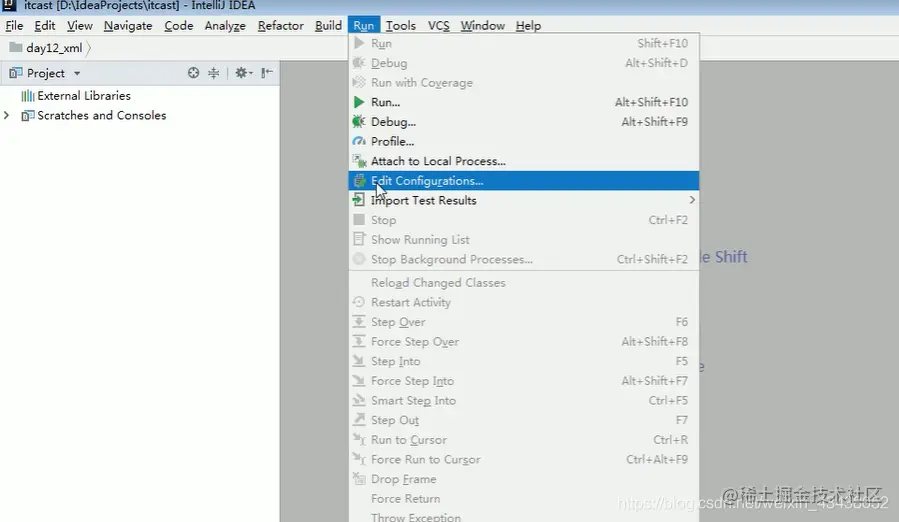Click Step Out entry
This screenshot has width=899, height=522.
[523, 420]
